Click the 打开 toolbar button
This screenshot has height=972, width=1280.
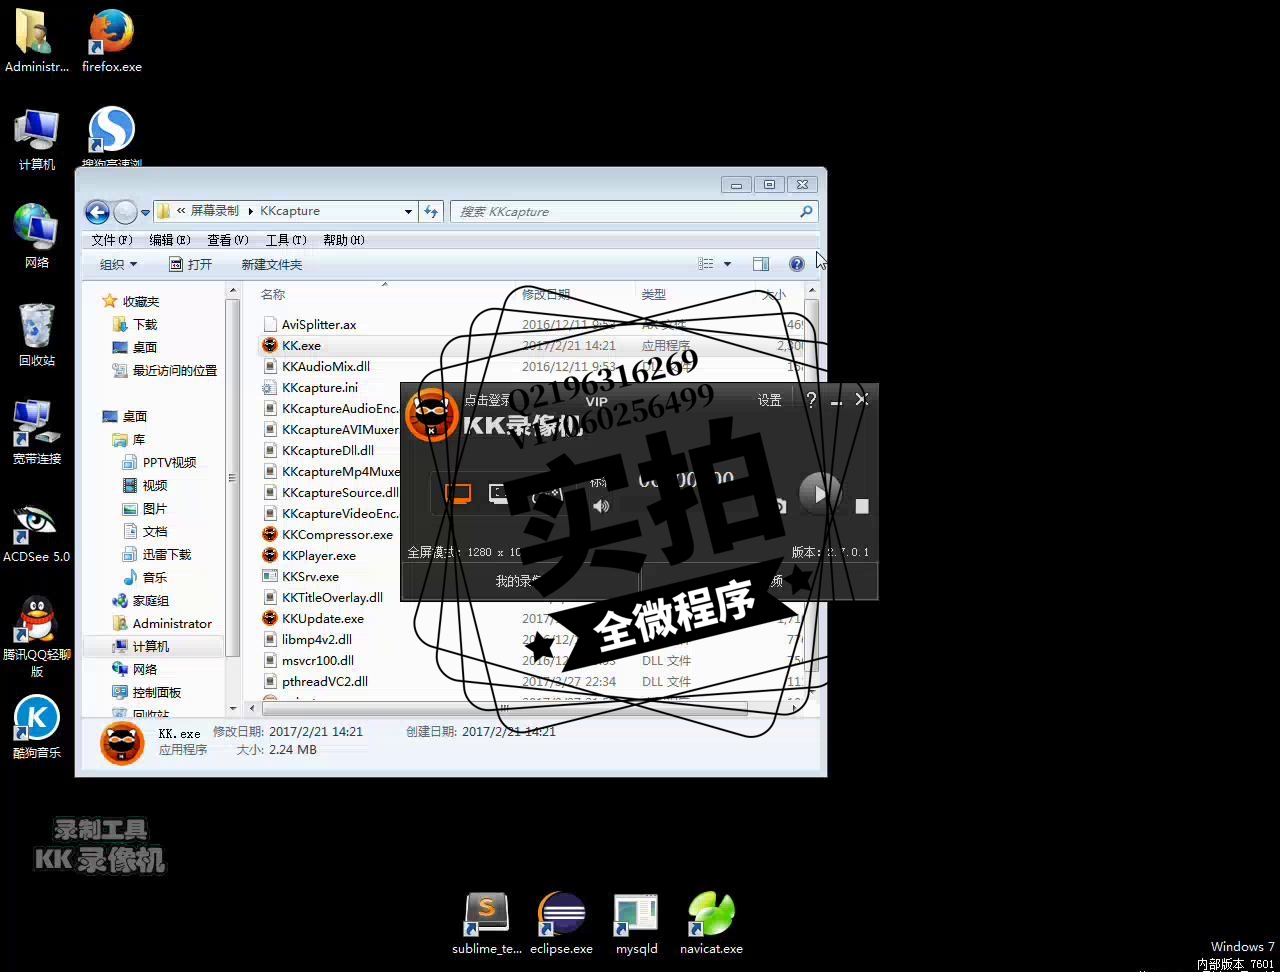coord(190,264)
